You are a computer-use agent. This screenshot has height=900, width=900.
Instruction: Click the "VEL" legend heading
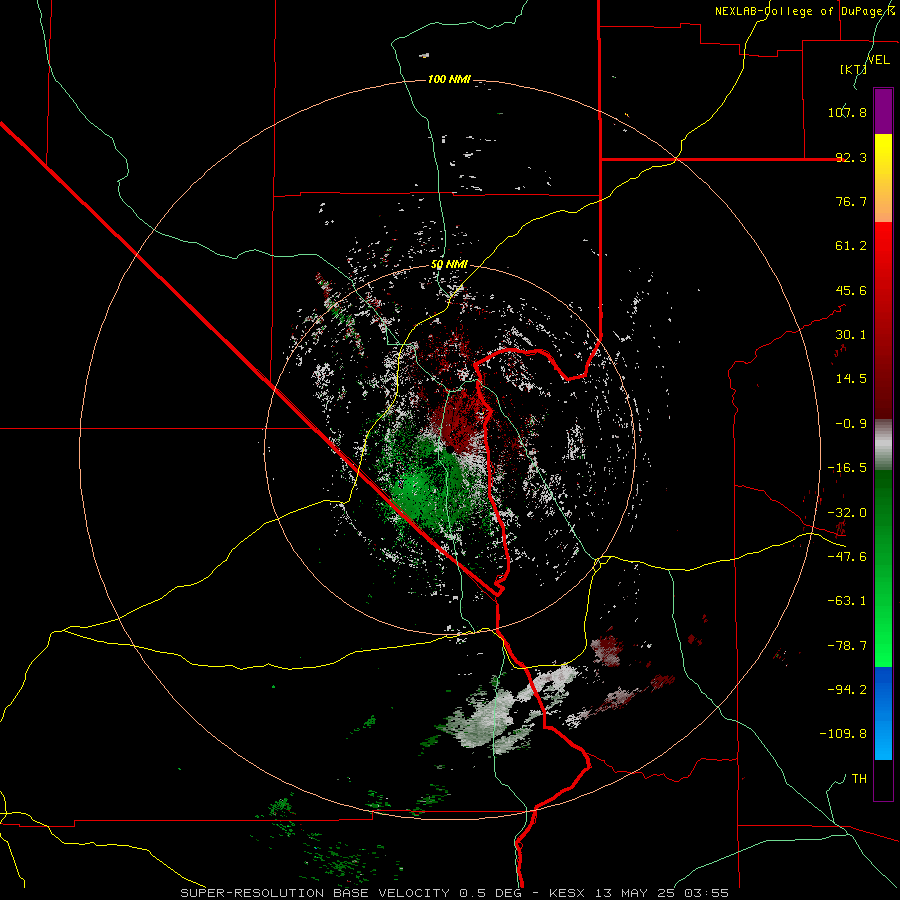tap(878, 60)
